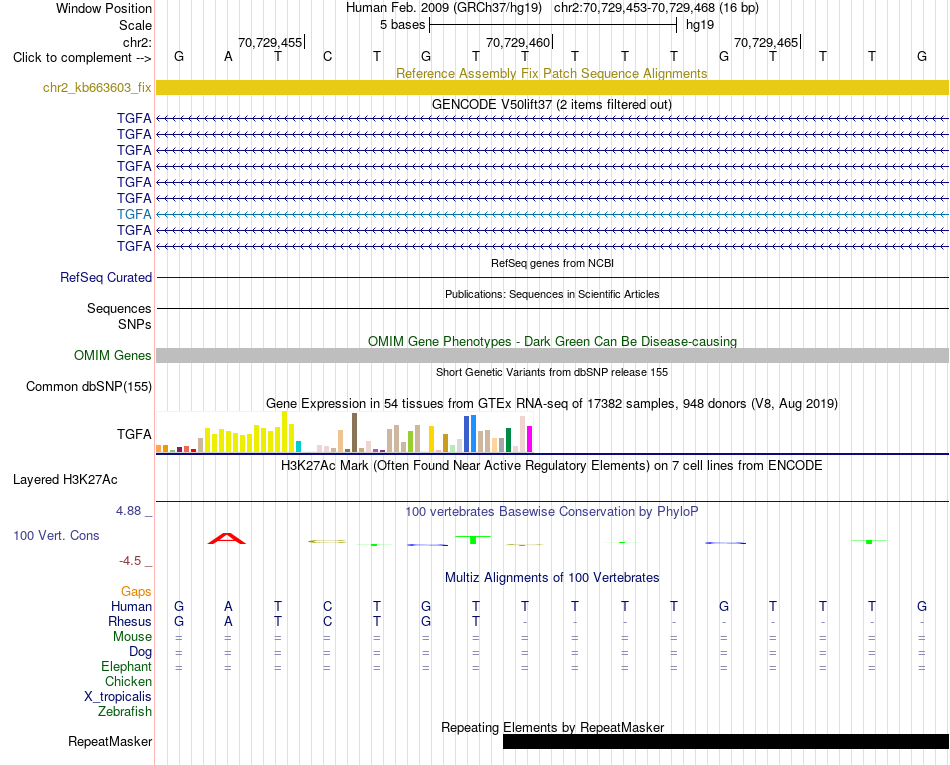
Task: Click the -4.5 lower scale value
Action: (x=130, y=561)
